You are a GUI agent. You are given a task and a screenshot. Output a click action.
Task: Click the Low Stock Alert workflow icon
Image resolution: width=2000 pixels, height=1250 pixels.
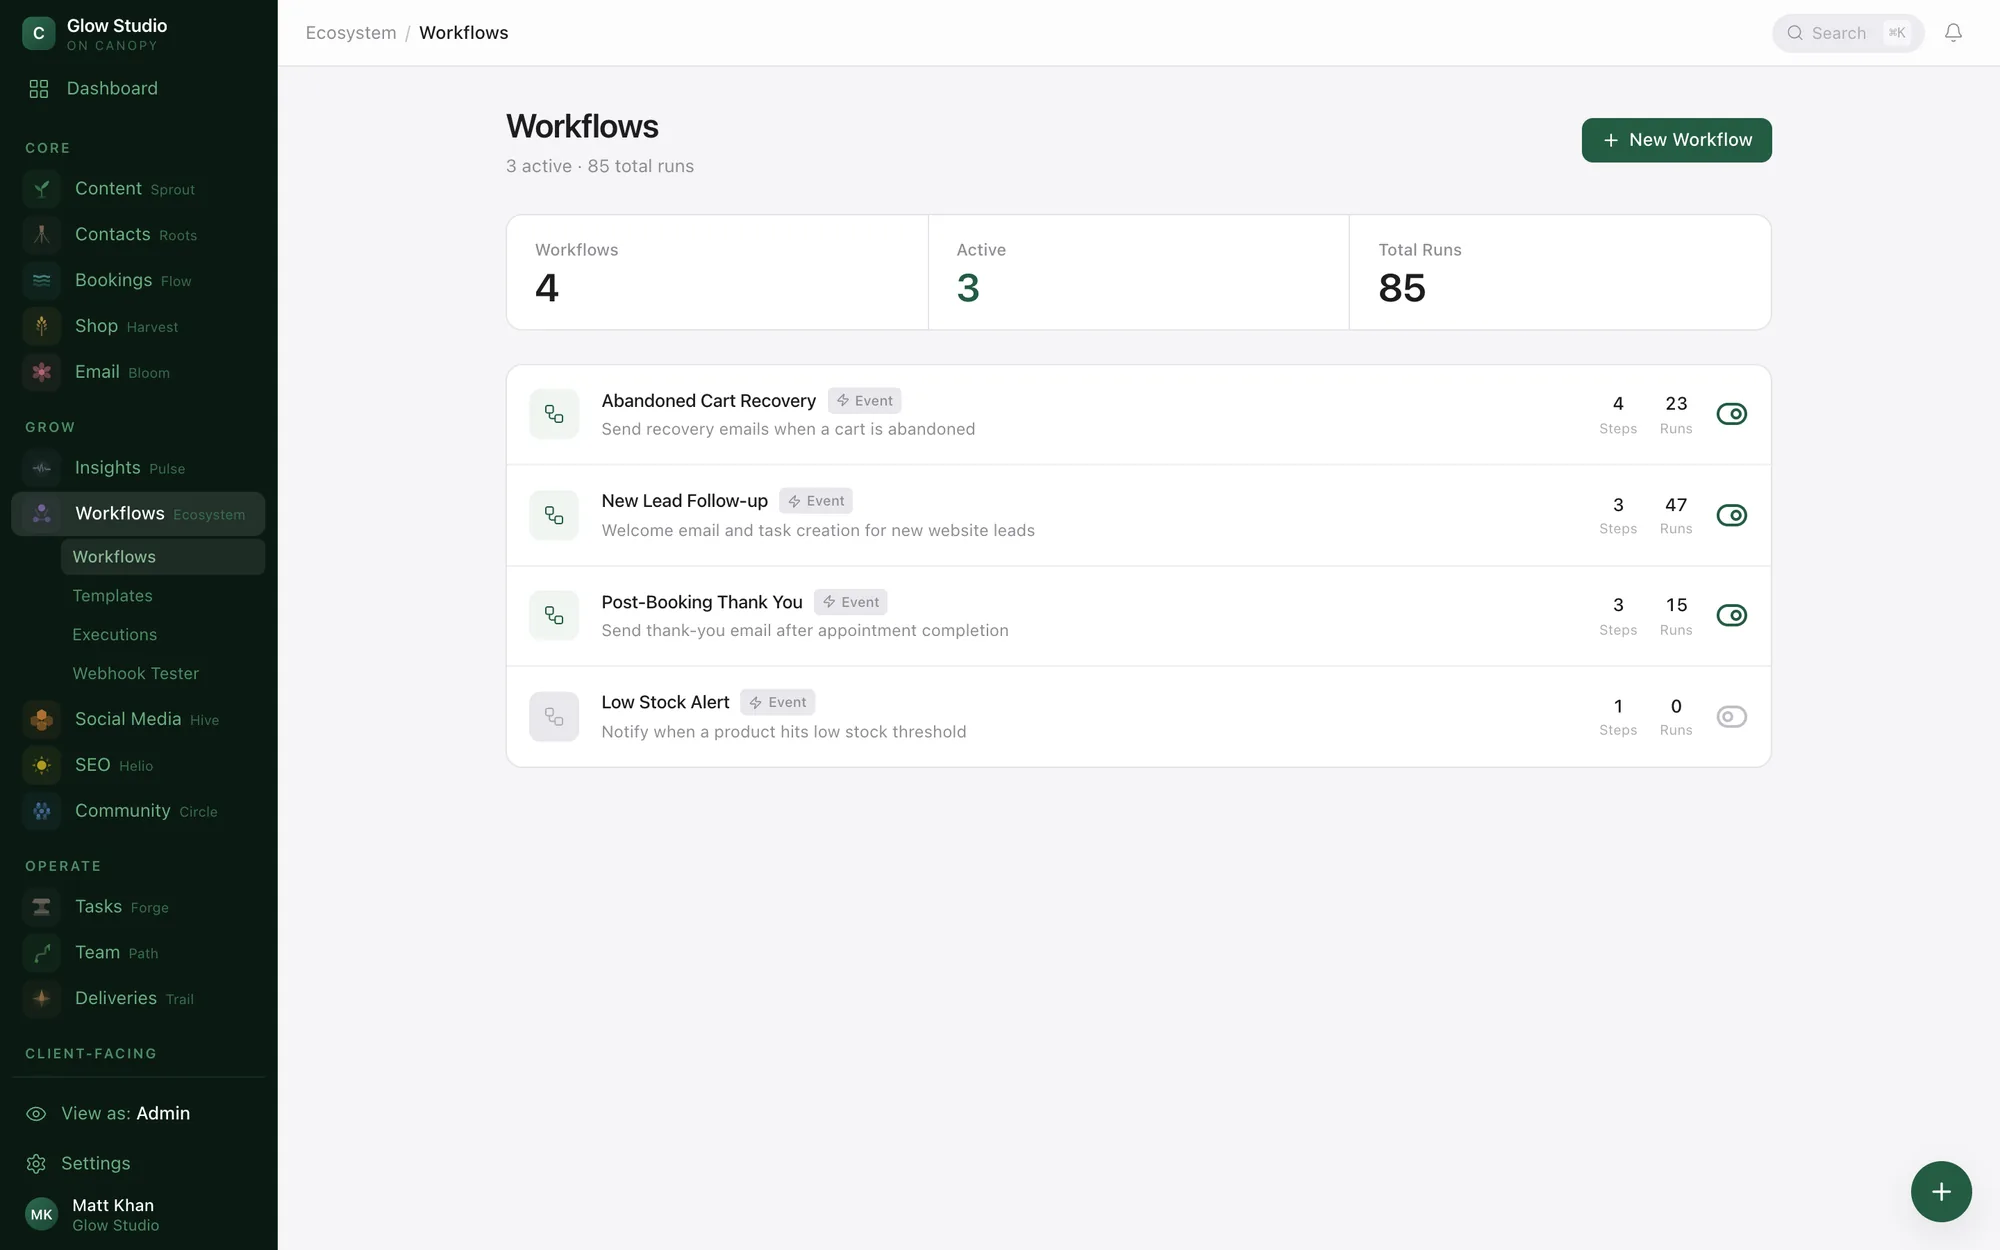click(x=554, y=717)
